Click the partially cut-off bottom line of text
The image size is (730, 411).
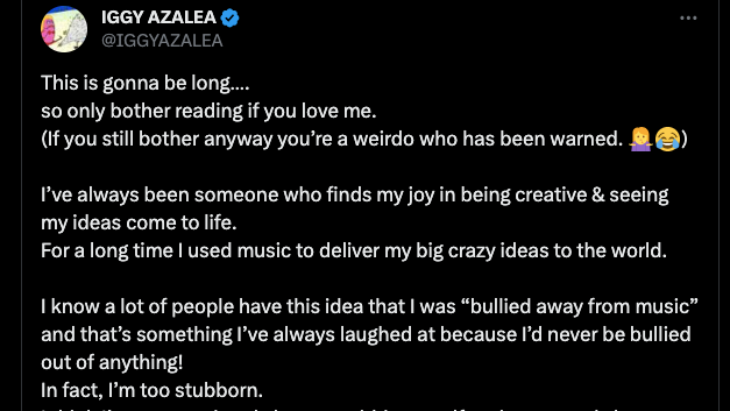[350, 407]
